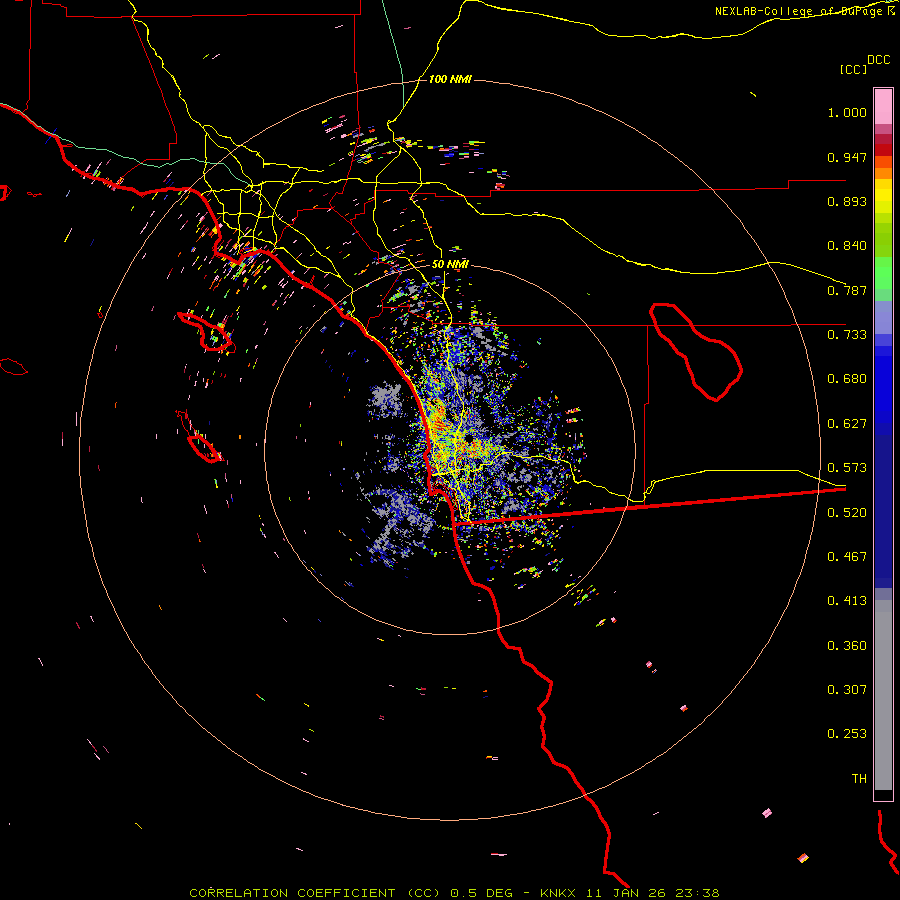
Task: Click the TH threshold label on legend
Action: coord(859,779)
